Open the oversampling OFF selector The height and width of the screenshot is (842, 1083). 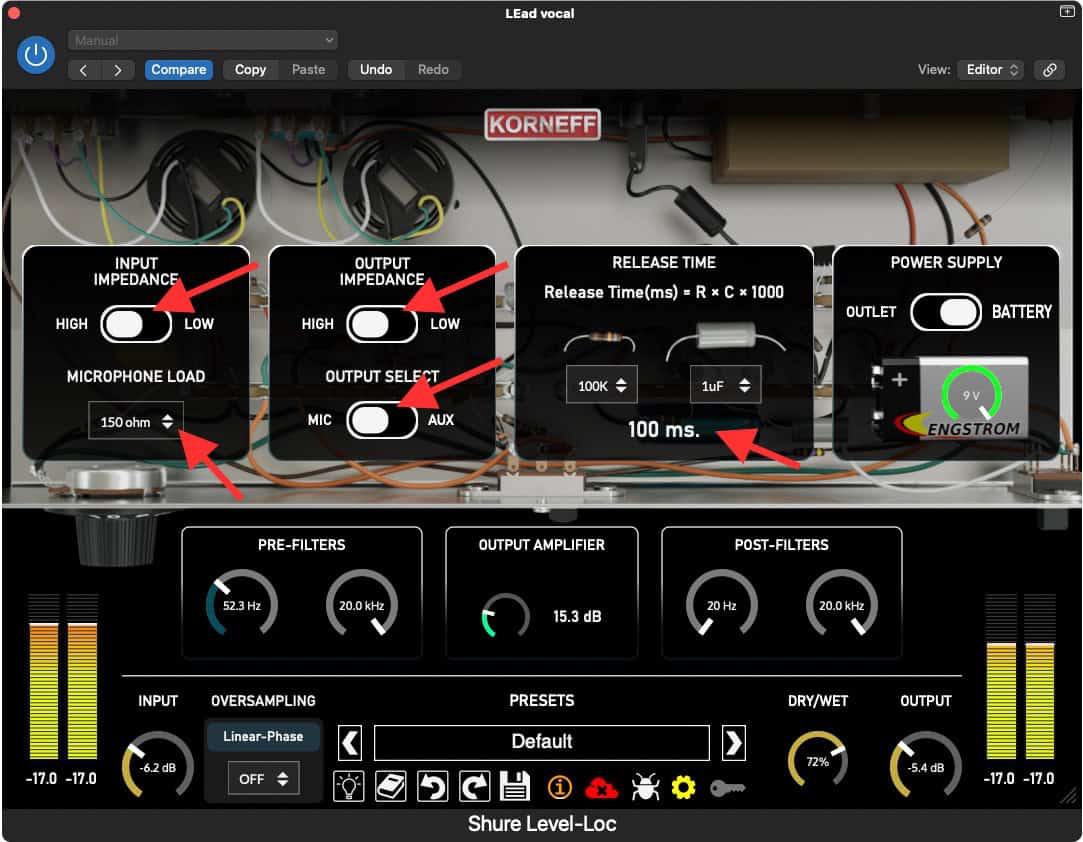coord(263,778)
